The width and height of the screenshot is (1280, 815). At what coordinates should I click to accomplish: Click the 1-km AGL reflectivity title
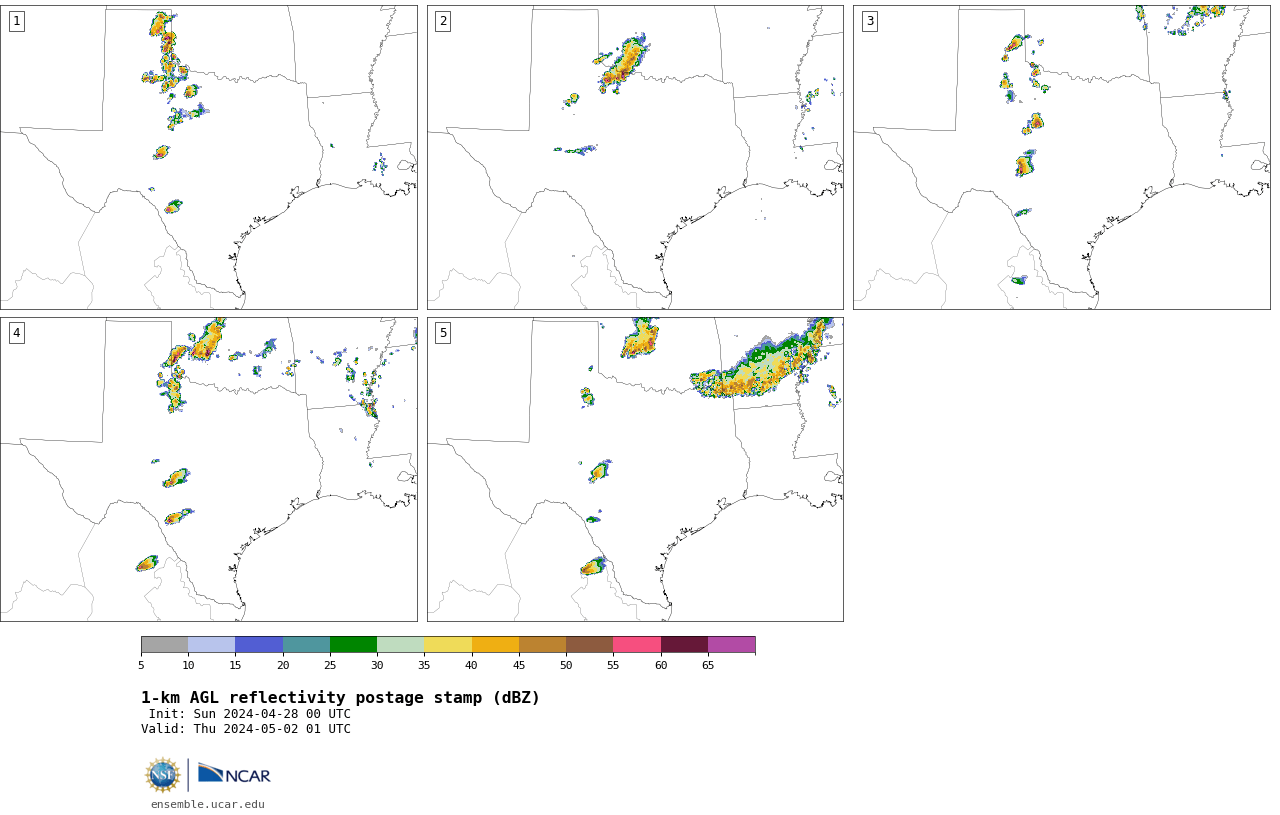click(340, 698)
